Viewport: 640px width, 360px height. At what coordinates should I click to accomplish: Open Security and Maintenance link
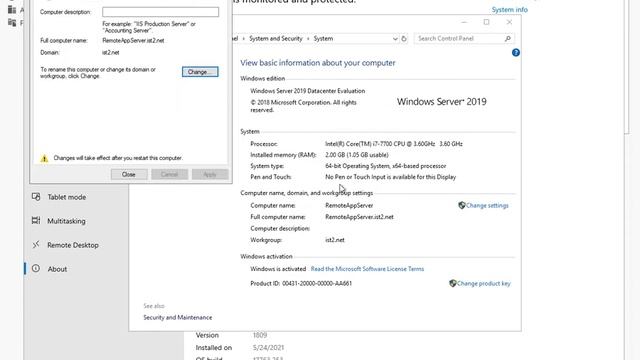178,318
